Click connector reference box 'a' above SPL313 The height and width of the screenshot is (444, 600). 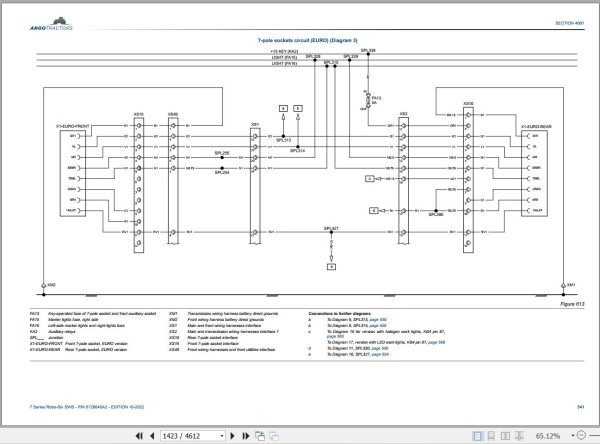coord(283,109)
